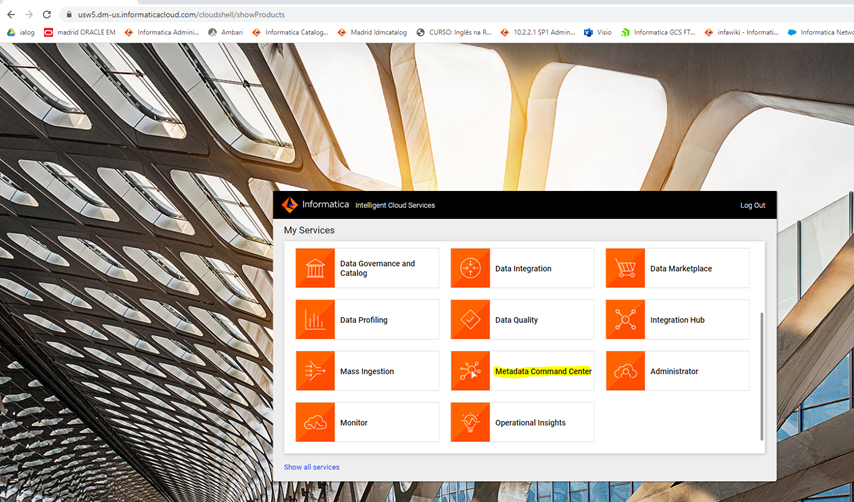Click the Mass Ingestion label

[x=367, y=371]
